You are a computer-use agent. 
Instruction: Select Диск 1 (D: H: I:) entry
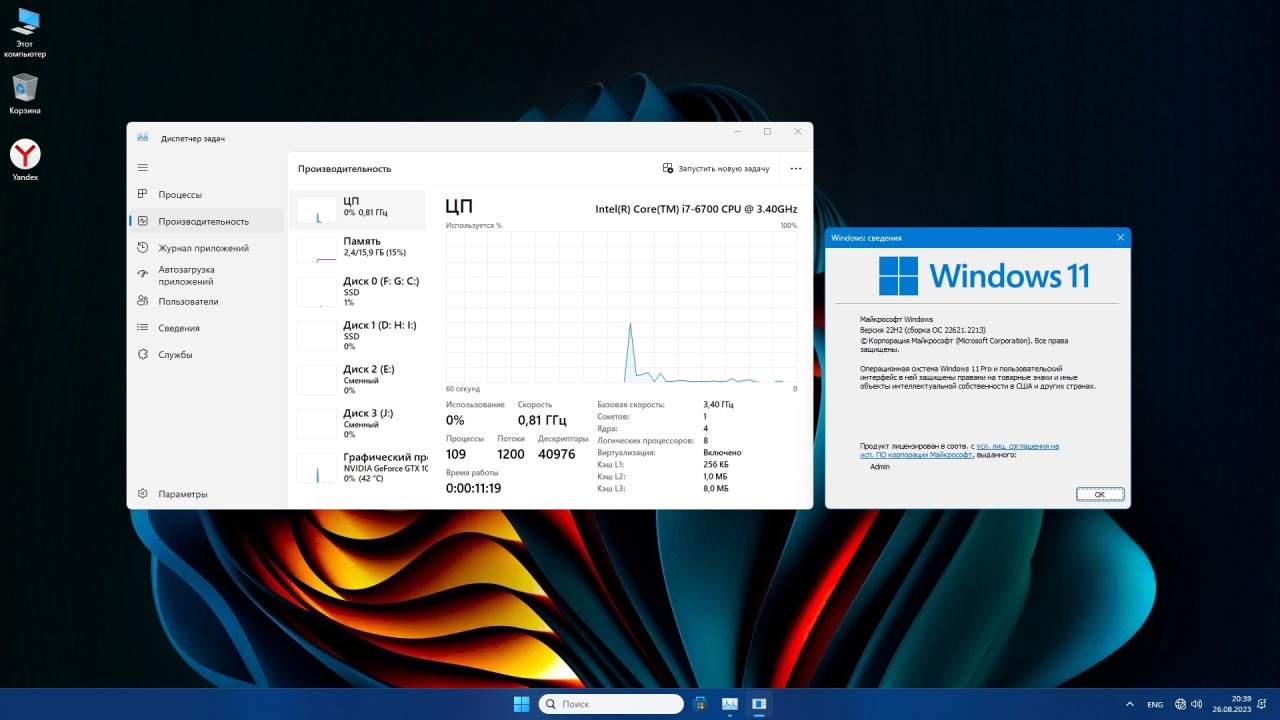(358, 335)
